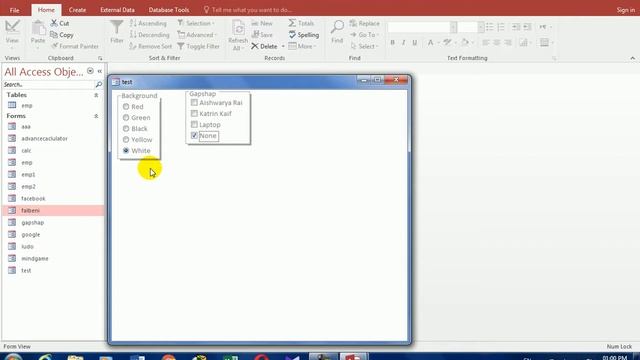
Task: Open the More dropdown in Records
Action: click(x=302, y=46)
